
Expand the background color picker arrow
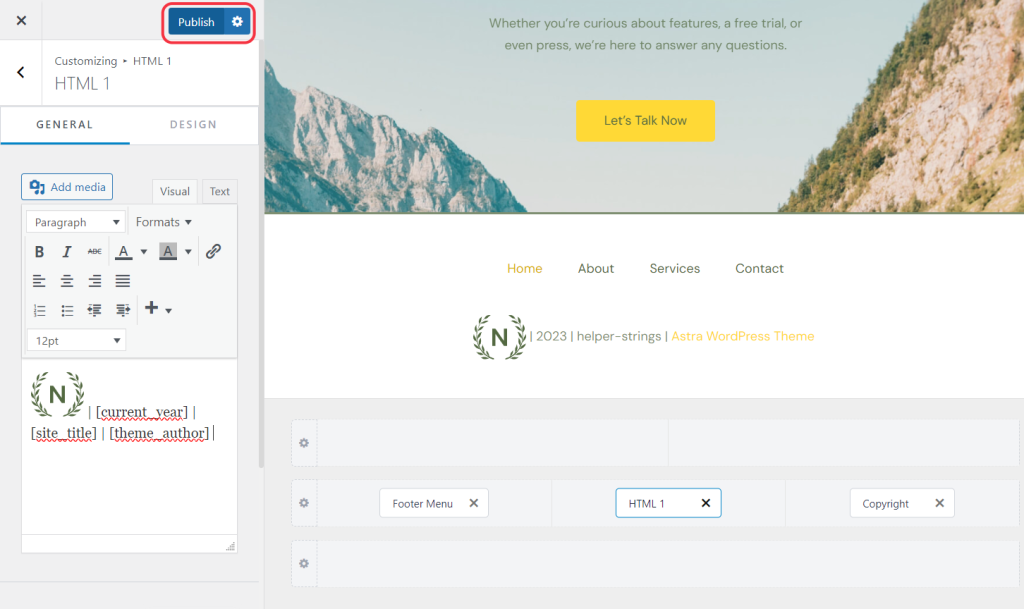point(188,251)
